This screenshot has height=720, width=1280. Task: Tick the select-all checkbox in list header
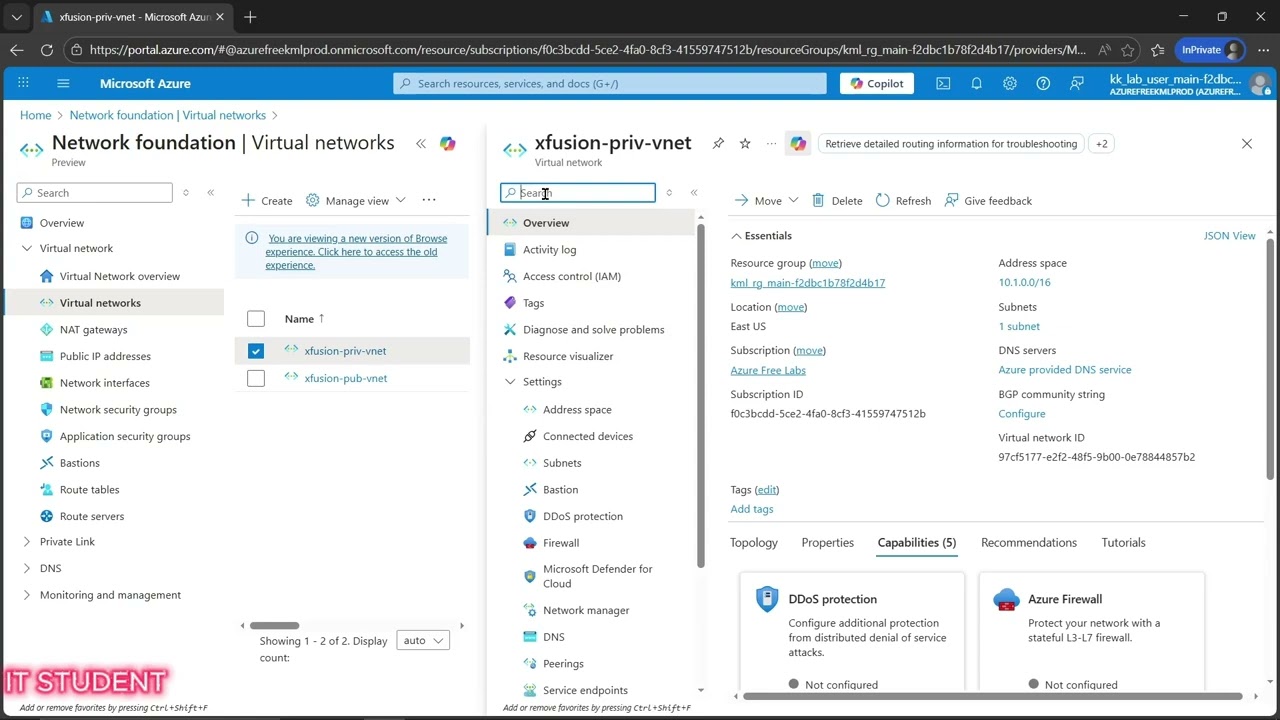[256, 319]
